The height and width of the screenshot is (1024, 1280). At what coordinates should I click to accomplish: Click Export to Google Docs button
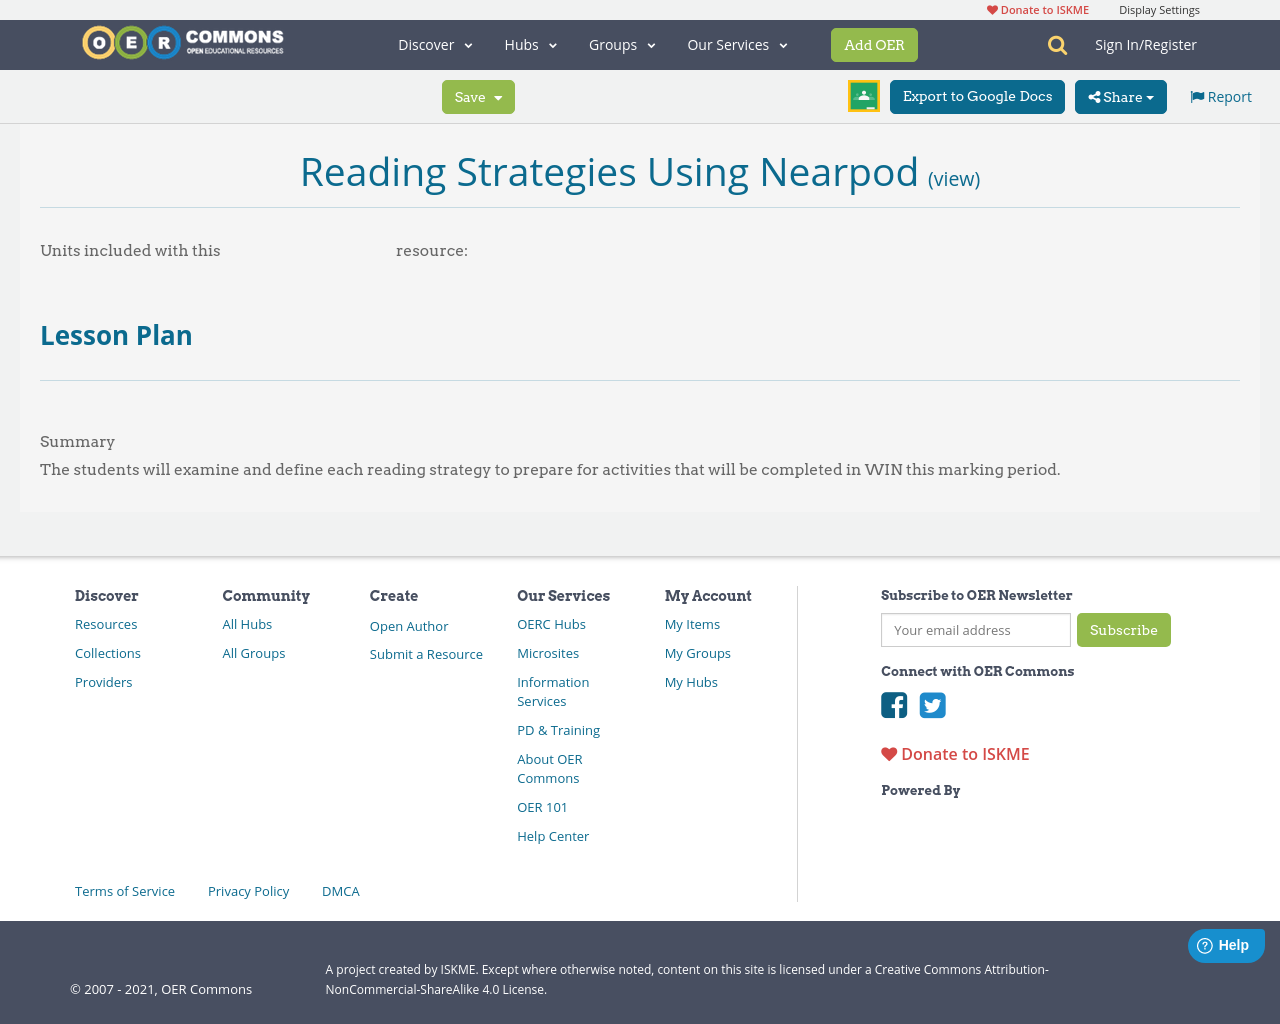977,97
